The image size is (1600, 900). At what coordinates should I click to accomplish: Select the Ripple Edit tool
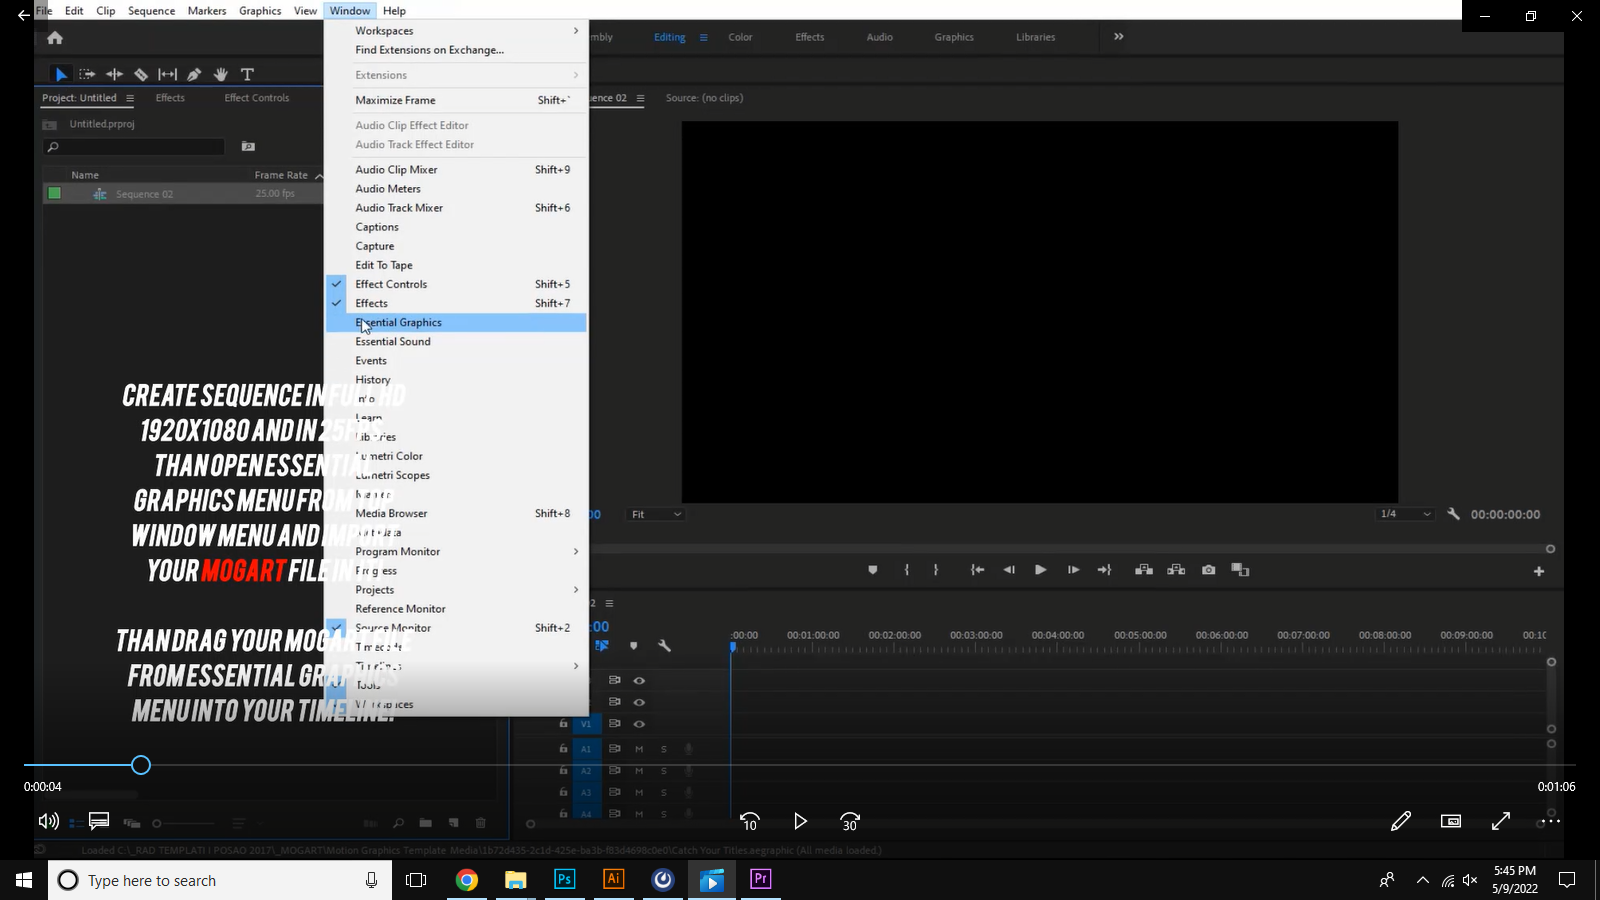114,74
